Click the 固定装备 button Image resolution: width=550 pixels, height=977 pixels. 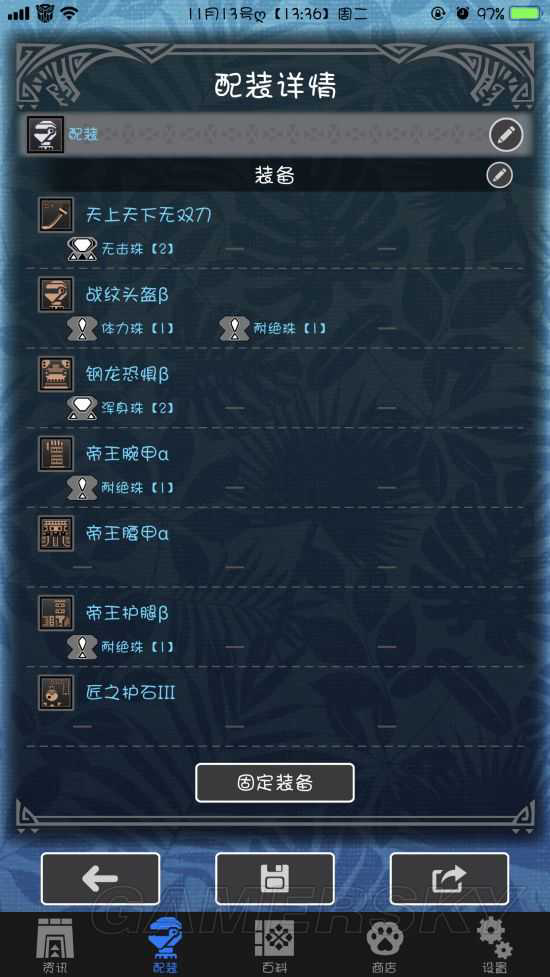click(275, 783)
